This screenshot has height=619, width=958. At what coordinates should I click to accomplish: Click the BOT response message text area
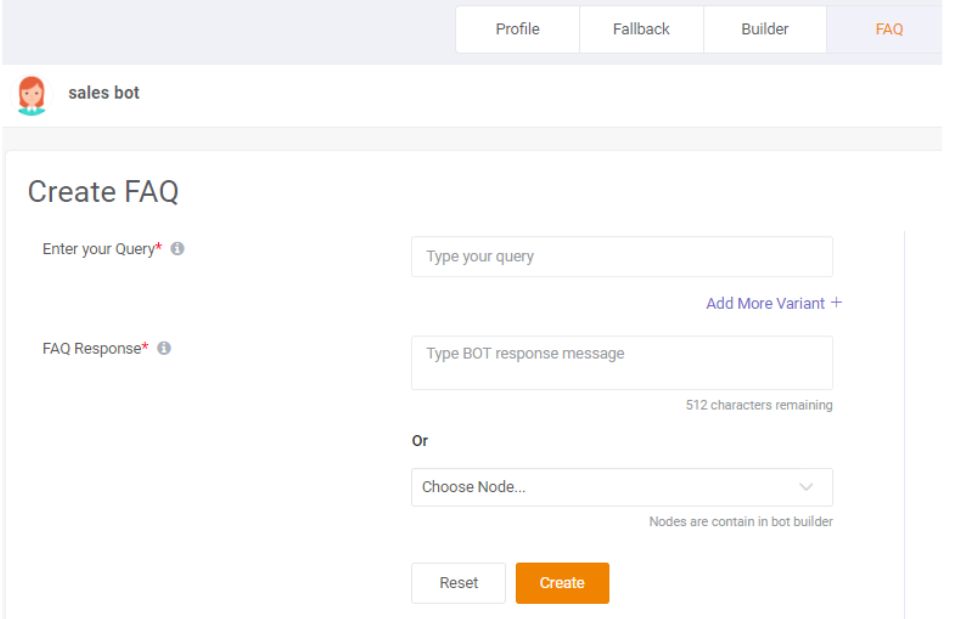click(622, 362)
